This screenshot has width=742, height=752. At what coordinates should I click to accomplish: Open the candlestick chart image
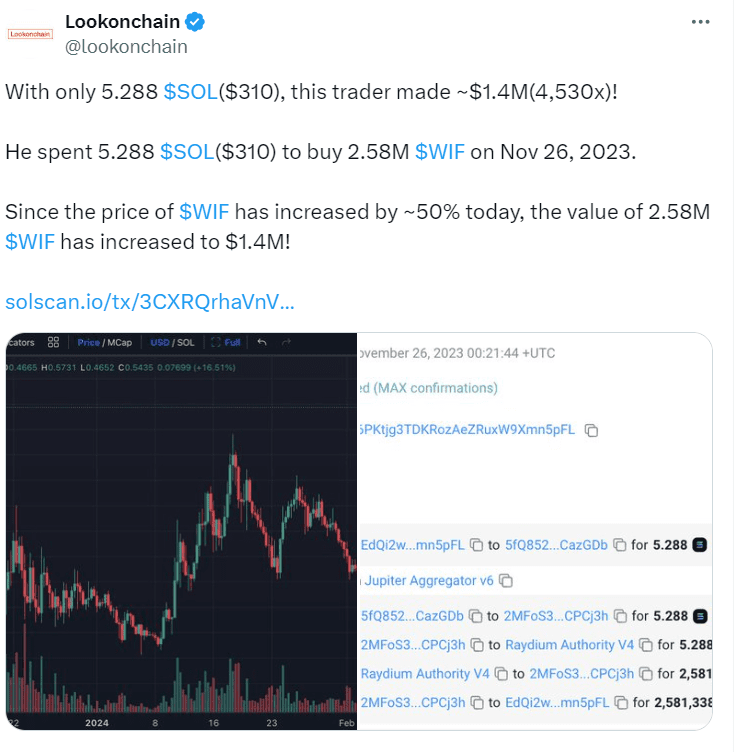182,530
